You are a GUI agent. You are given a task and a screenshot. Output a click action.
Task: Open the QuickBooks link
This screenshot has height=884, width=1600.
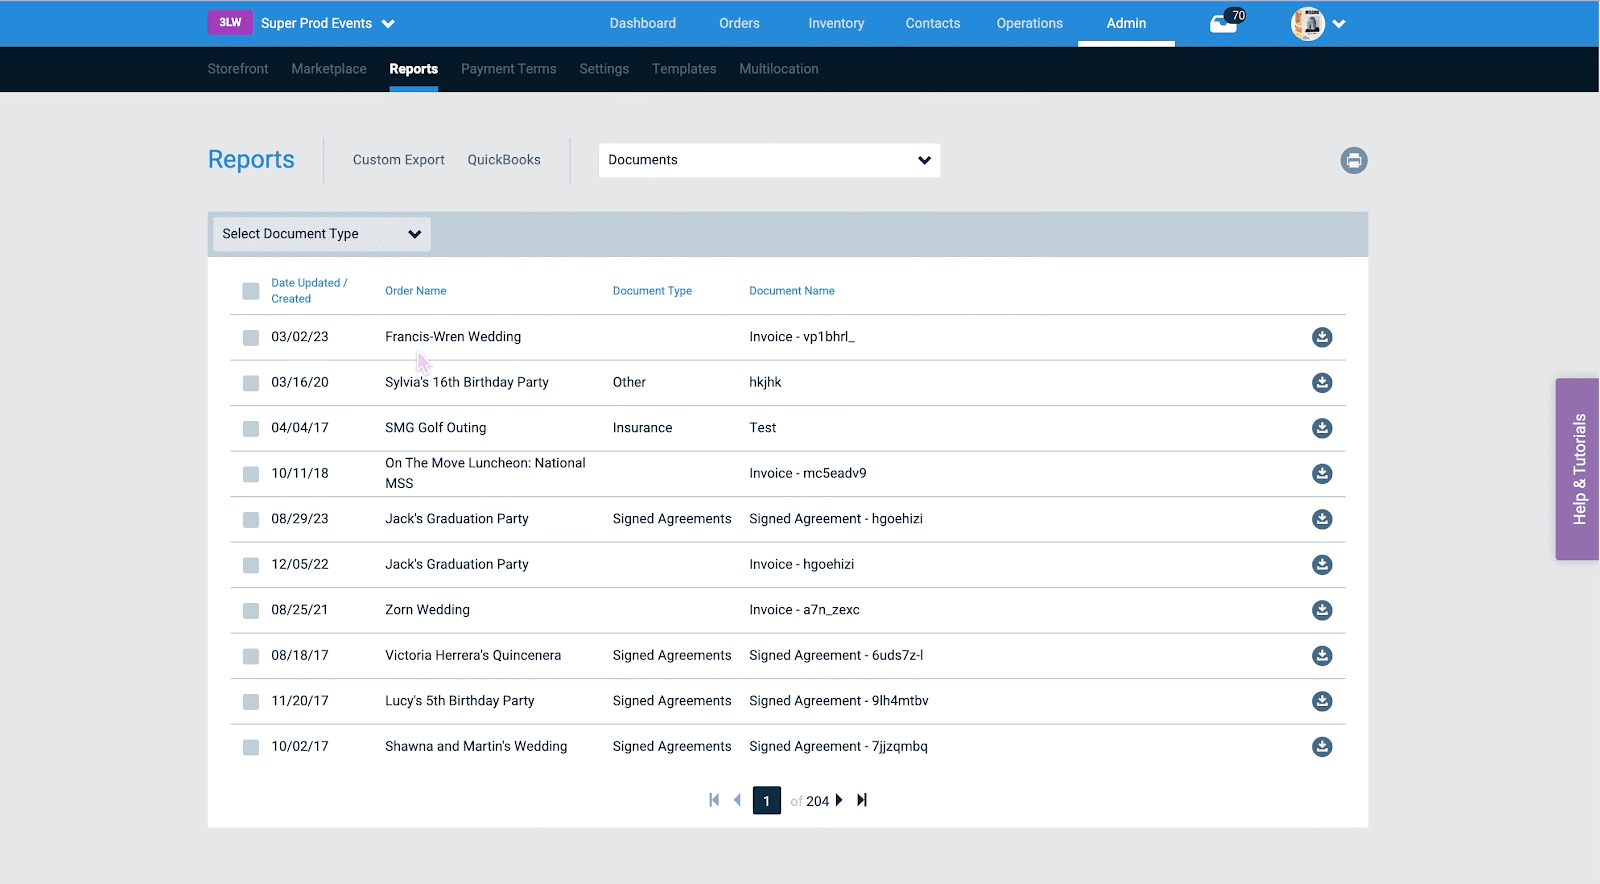point(504,160)
